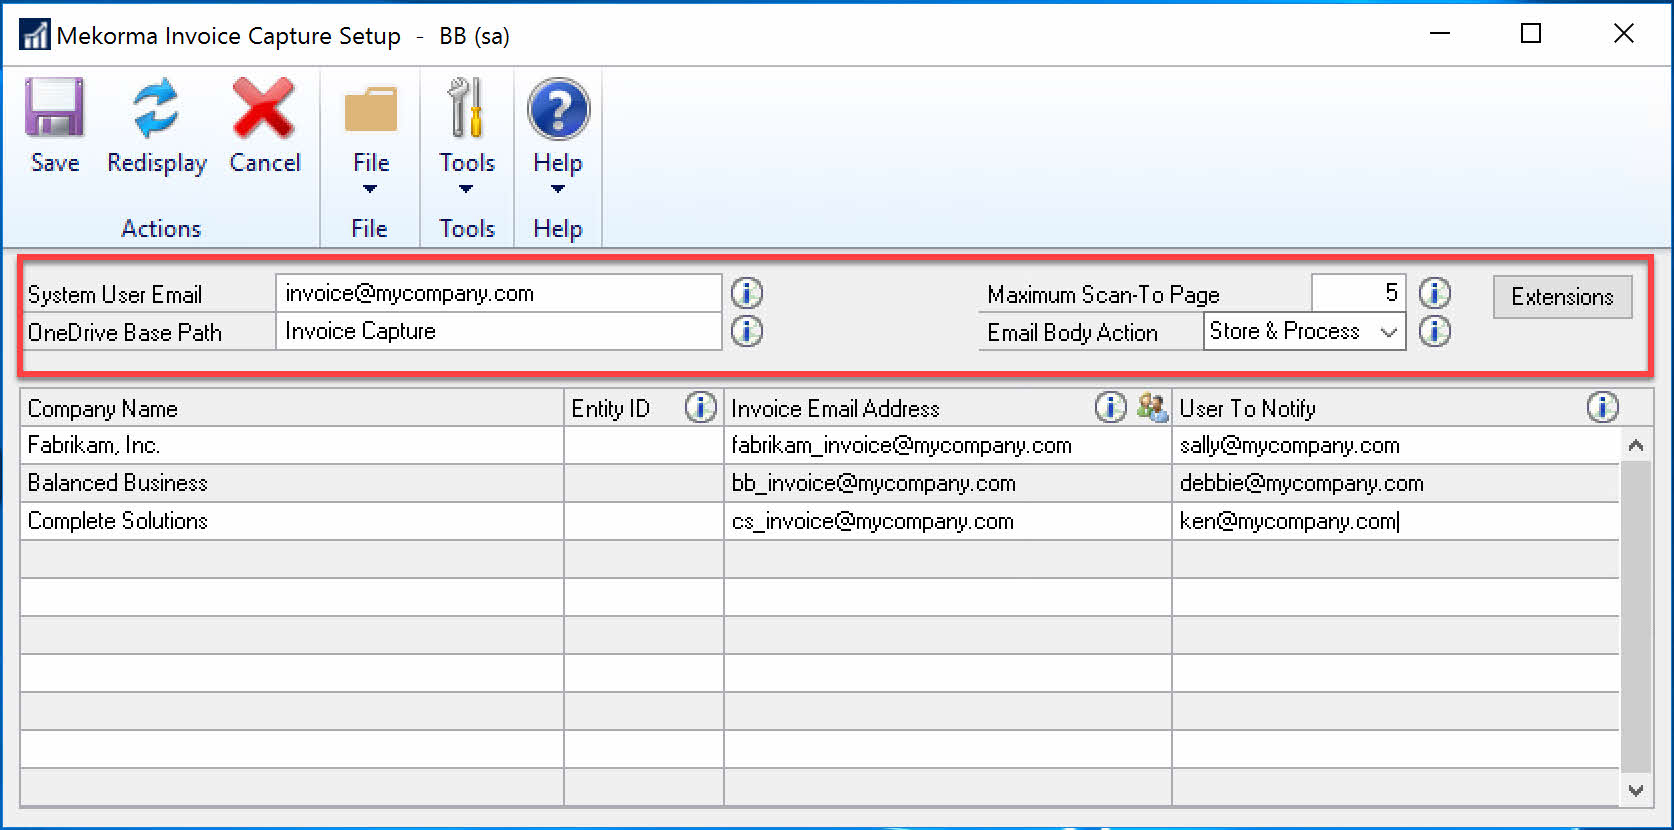The height and width of the screenshot is (830, 1674).
Task: Click the Entity ID cell for Fabrikam, Inc.
Action: [643, 445]
